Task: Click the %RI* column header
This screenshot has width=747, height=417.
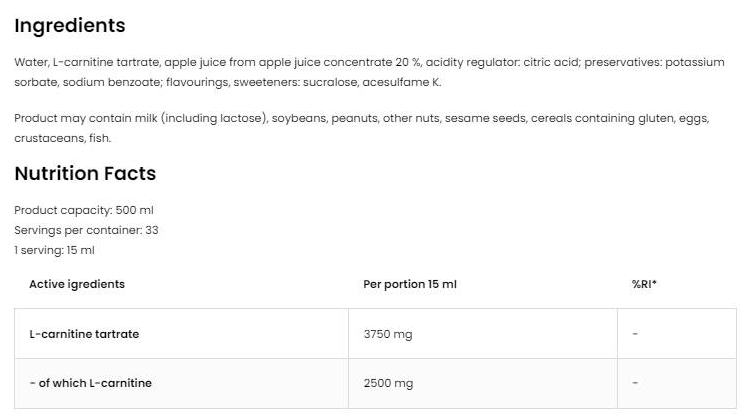Action: pos(644,284)
